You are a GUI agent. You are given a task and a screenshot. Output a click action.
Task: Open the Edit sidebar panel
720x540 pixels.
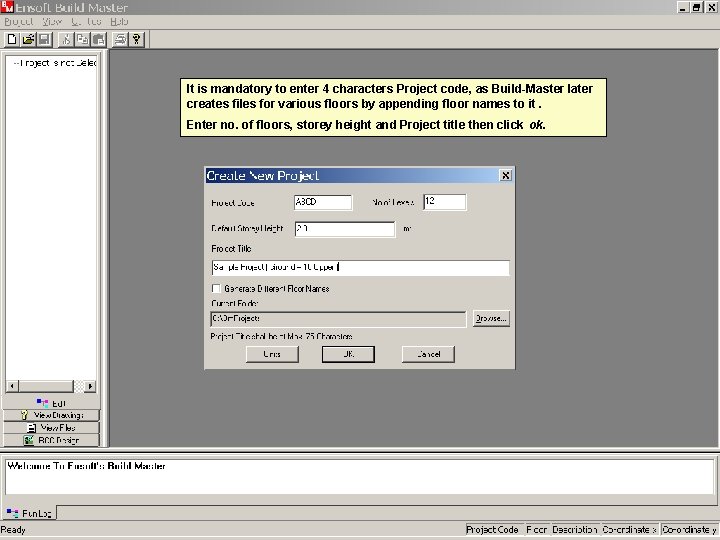pos(51,403)
